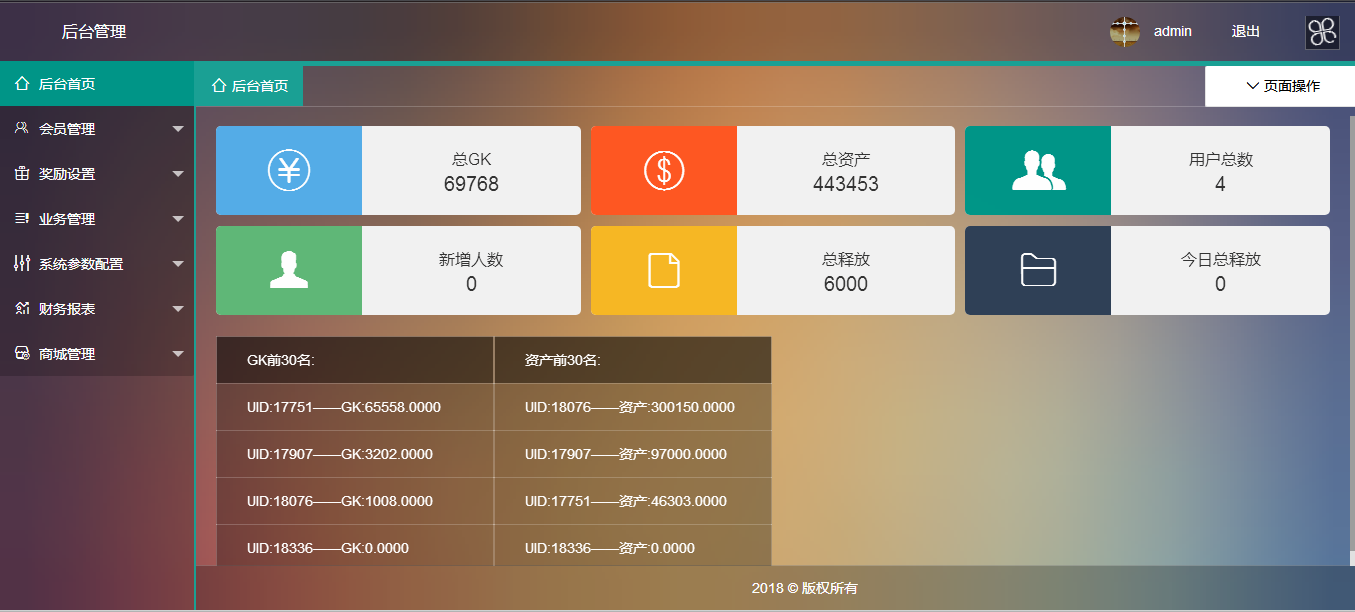Expand the 奖励设置 menu arrow

click(x=178, y=174)
